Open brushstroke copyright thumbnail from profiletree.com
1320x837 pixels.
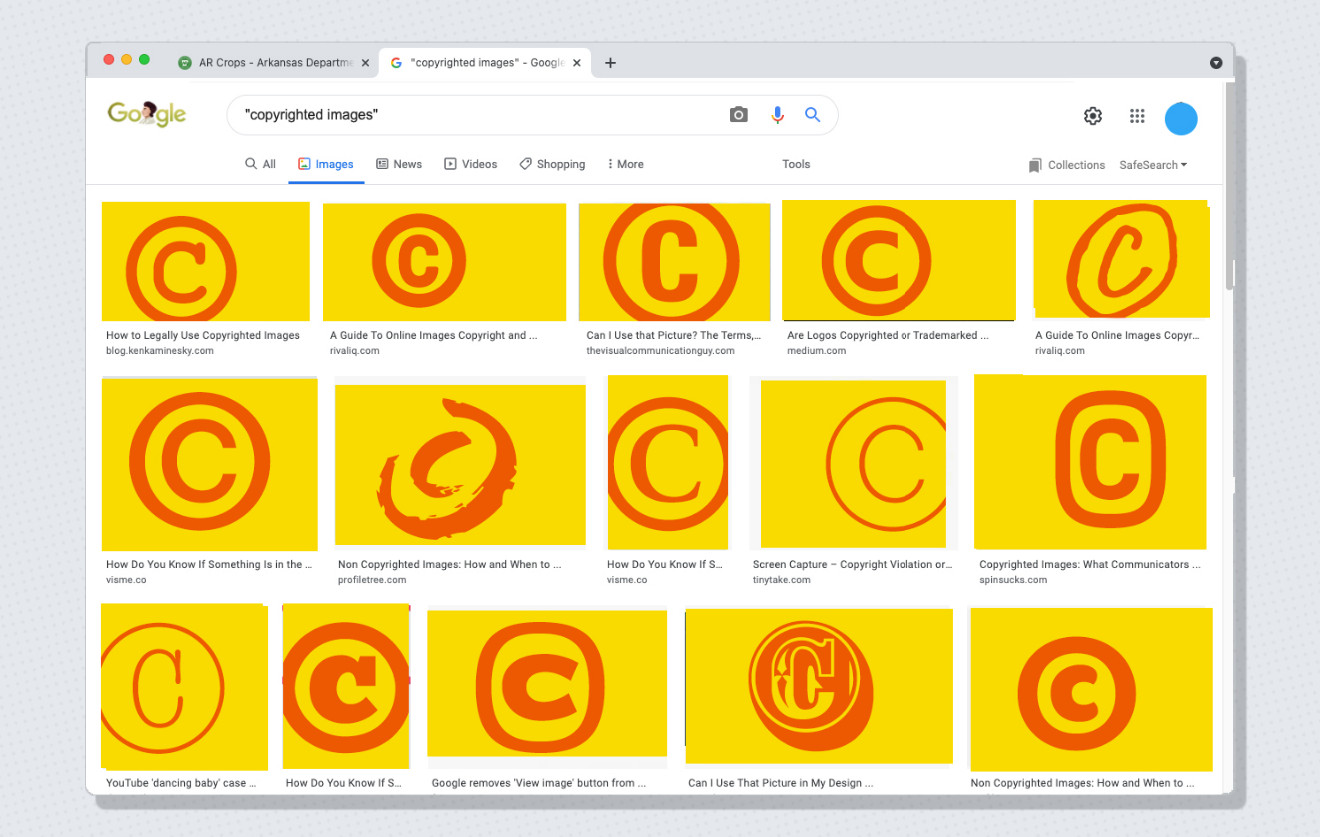460,465
